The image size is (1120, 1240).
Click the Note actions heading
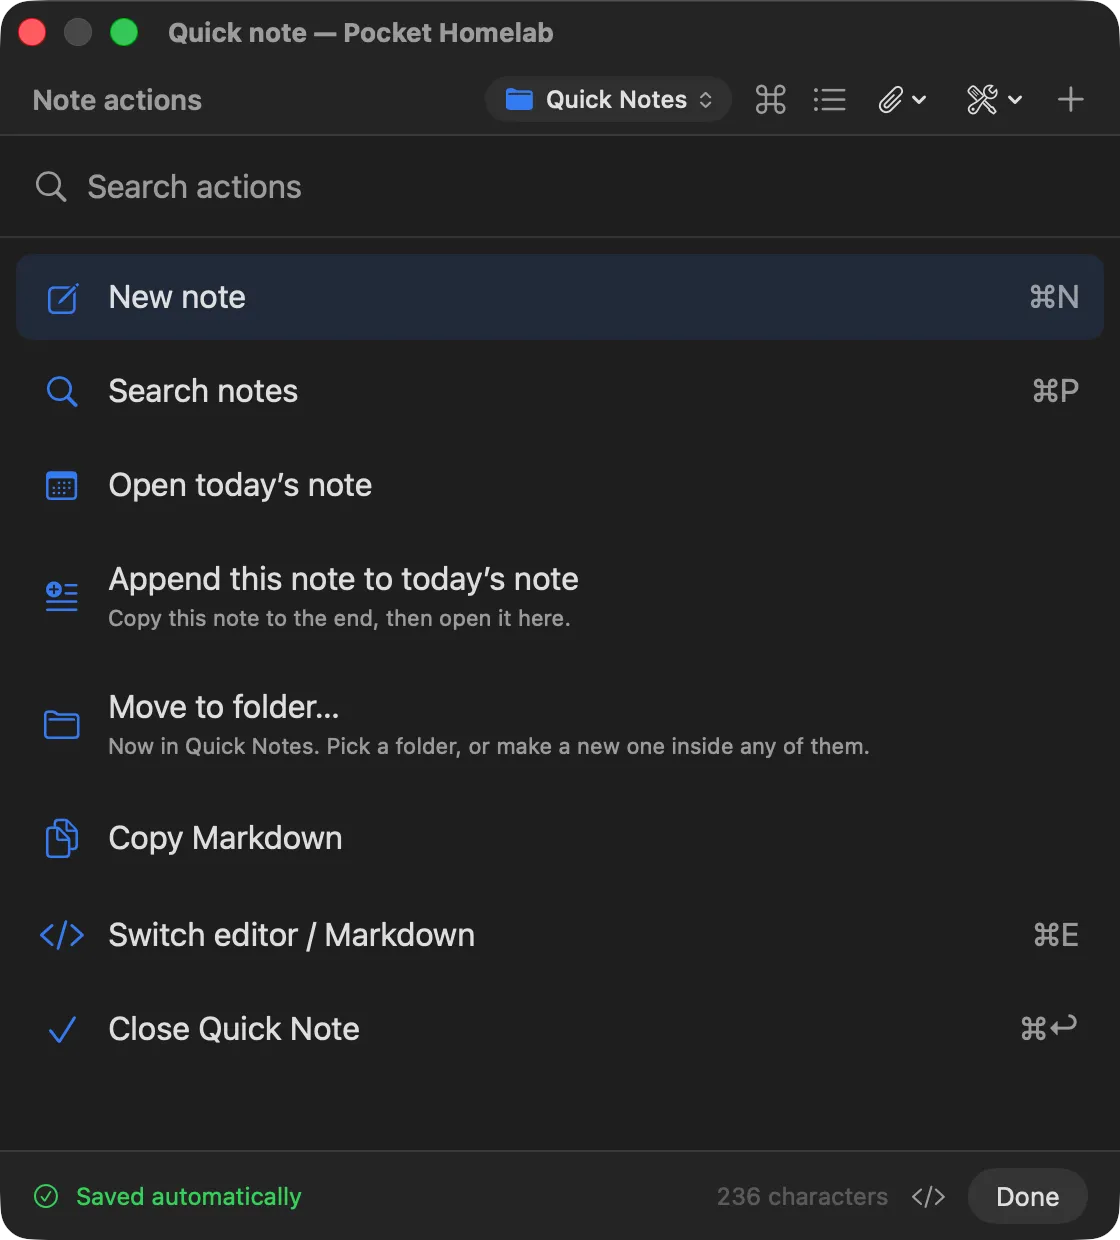[117, 100]
